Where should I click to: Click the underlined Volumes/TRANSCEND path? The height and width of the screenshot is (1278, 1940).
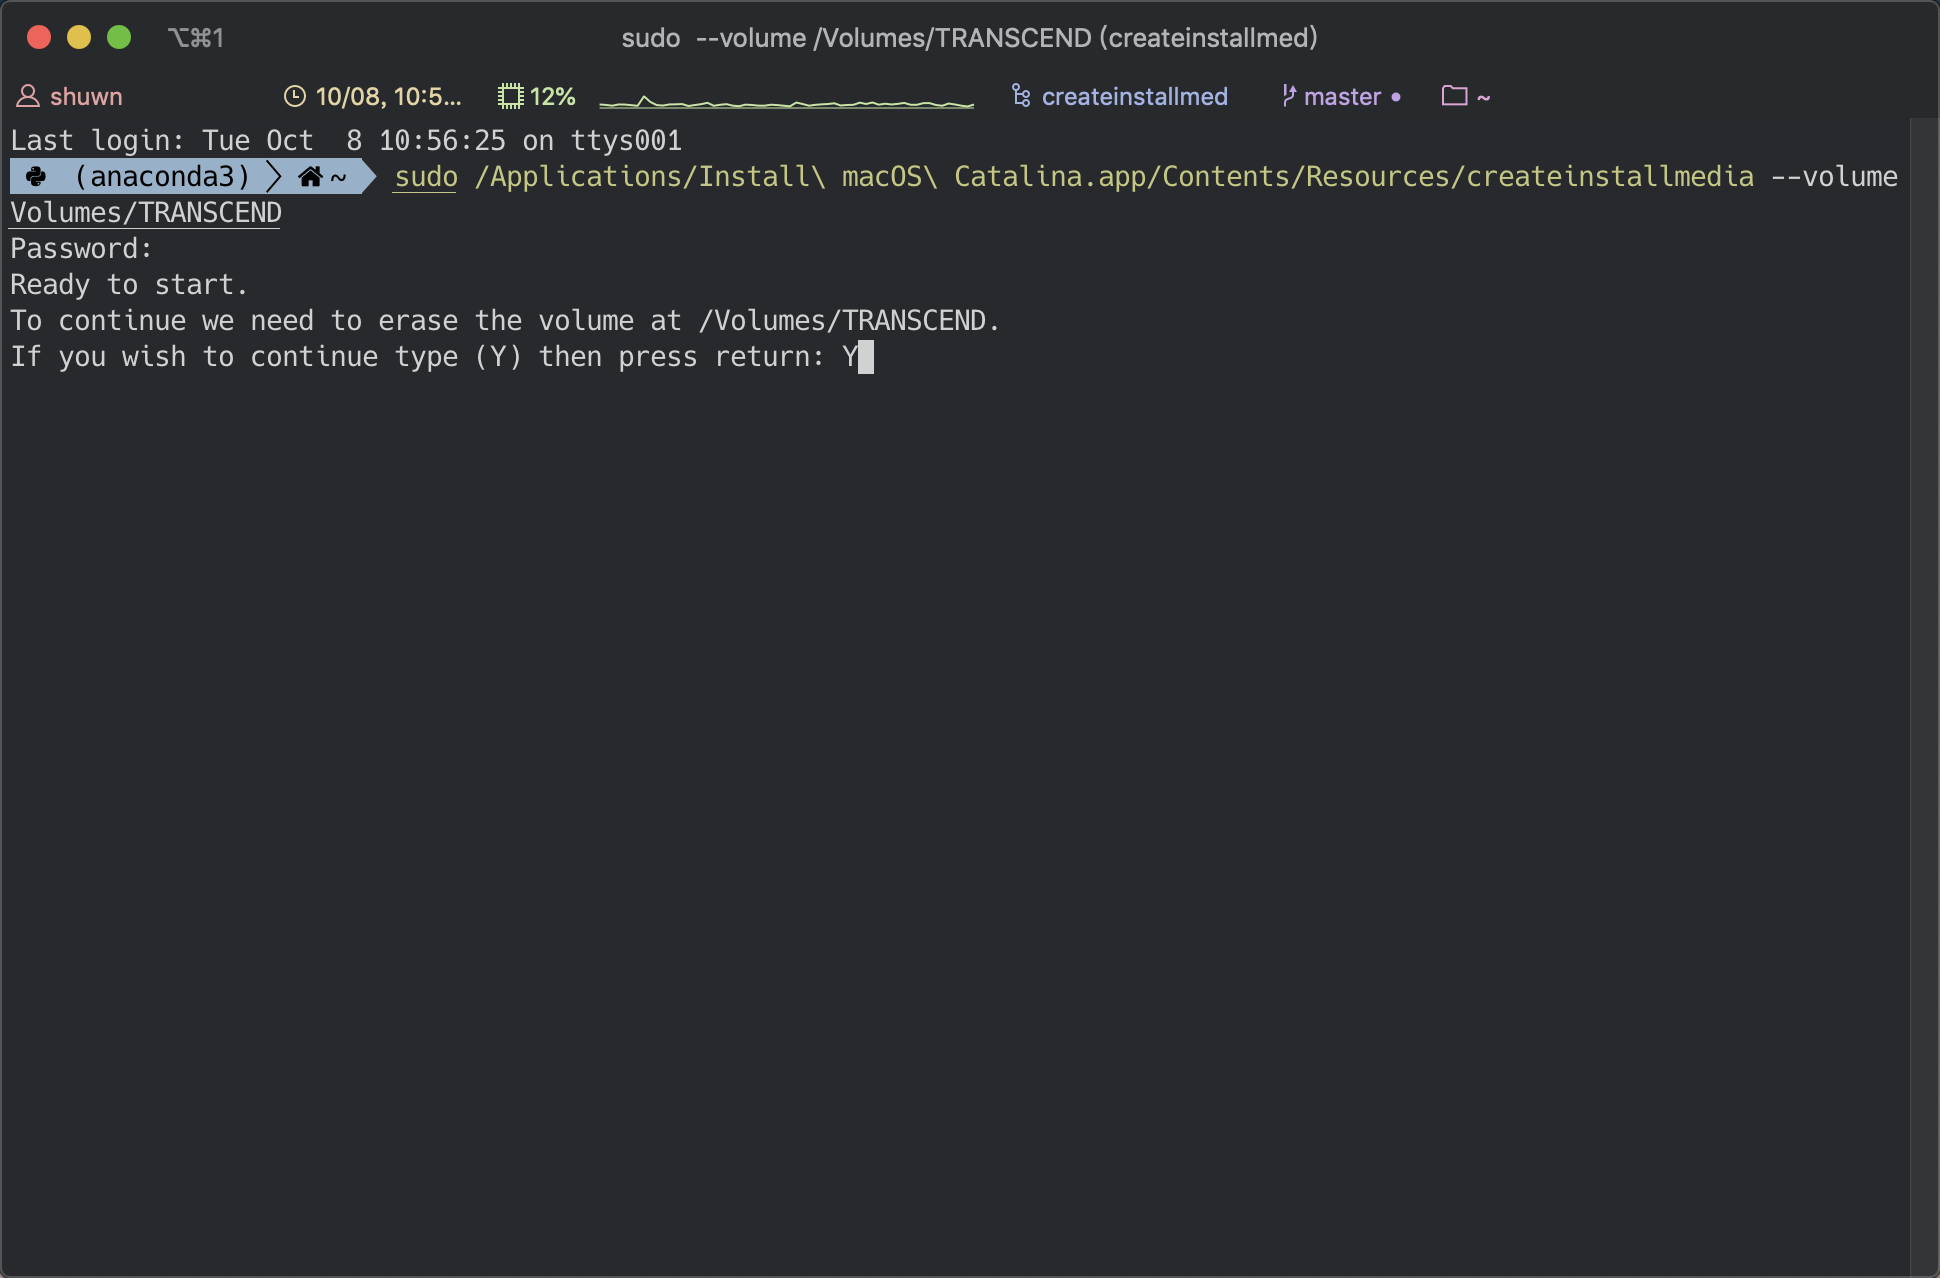(146, 213)
